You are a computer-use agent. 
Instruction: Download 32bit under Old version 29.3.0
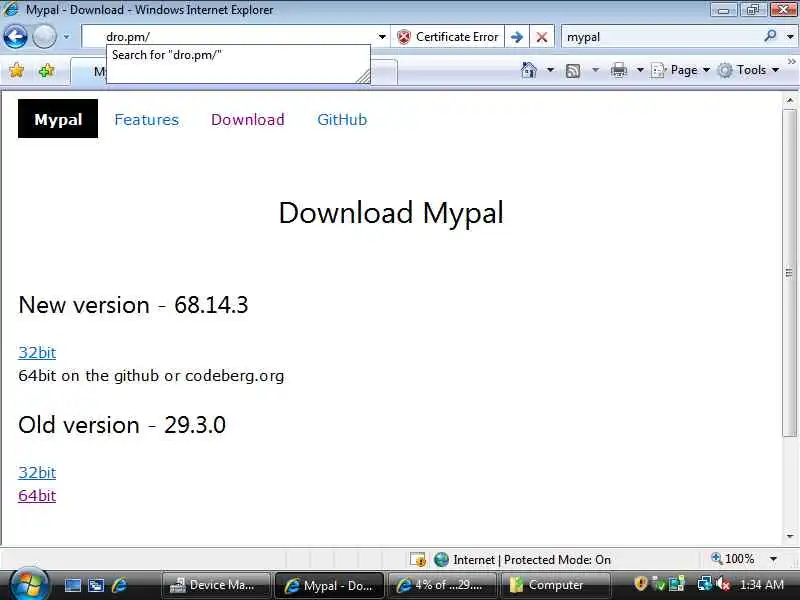coord(37,472)
